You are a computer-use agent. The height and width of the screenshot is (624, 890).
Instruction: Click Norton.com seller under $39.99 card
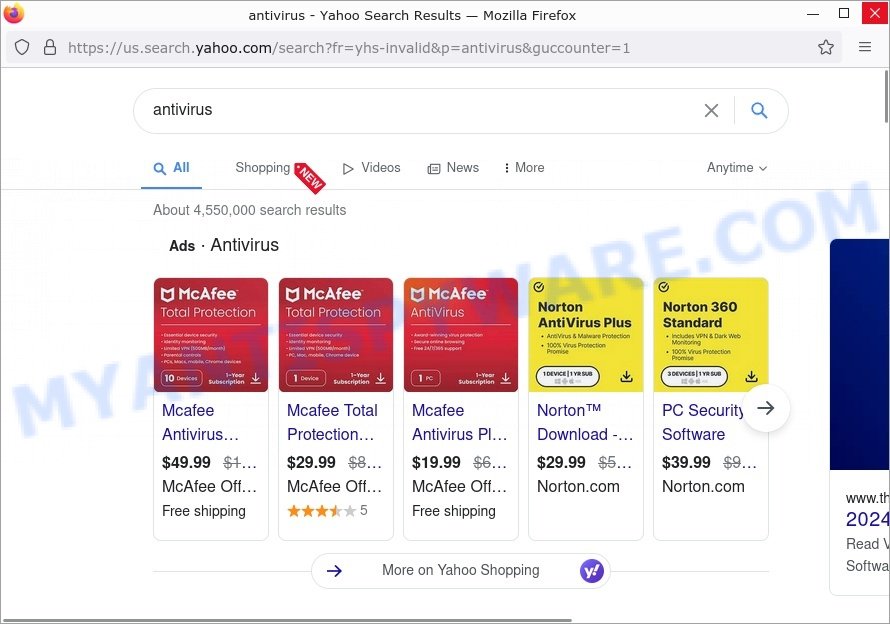coord(703,487)
